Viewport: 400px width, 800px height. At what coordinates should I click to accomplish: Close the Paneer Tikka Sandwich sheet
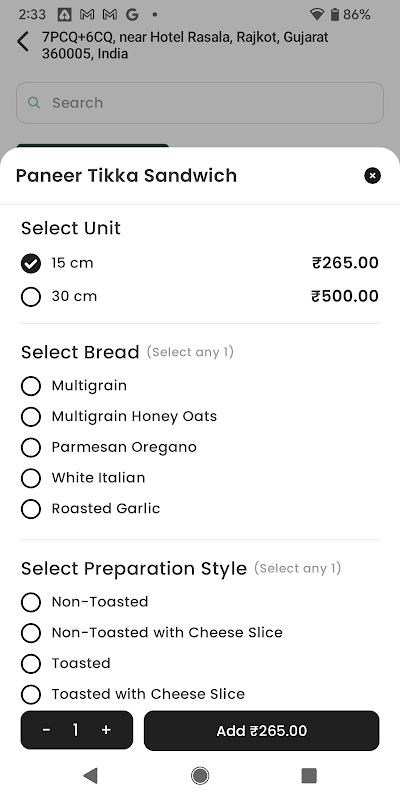(372, 176)
